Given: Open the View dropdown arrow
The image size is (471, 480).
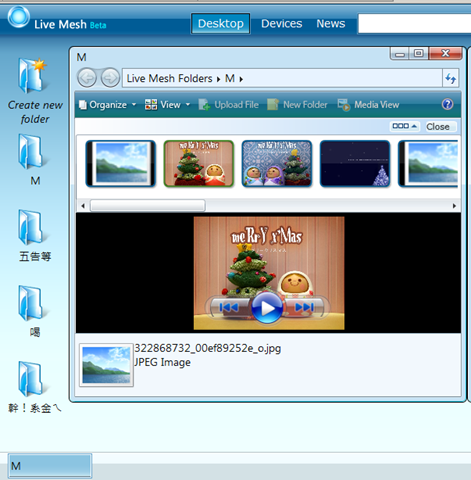Looking at the screenshot, I should pos(188,105).
